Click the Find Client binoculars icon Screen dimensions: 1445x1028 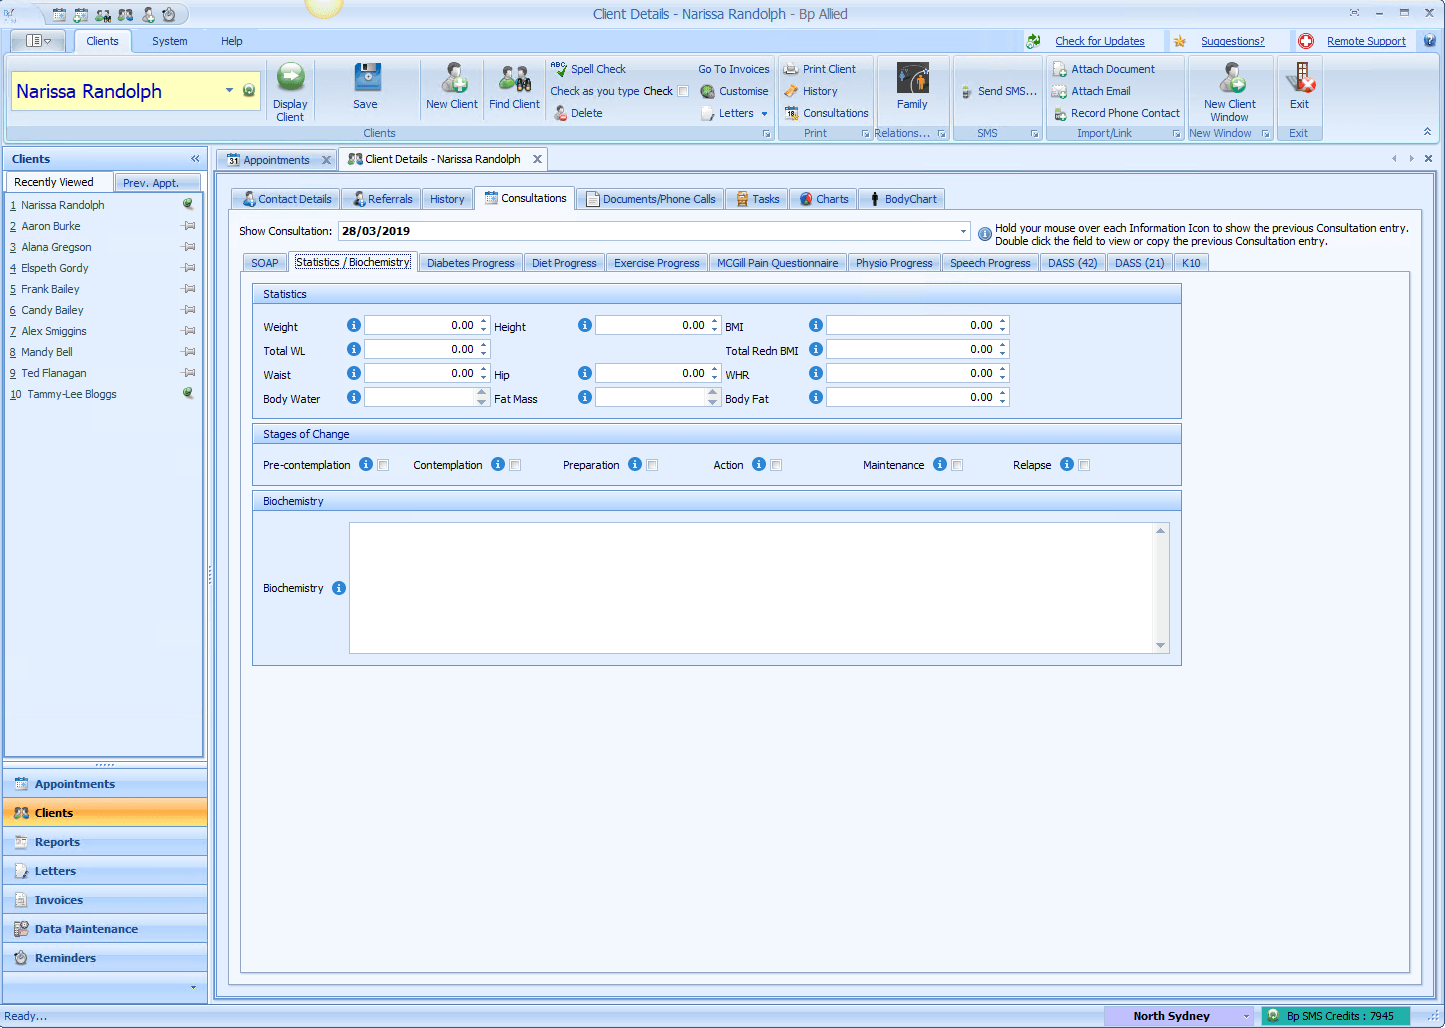click(515, 78)
